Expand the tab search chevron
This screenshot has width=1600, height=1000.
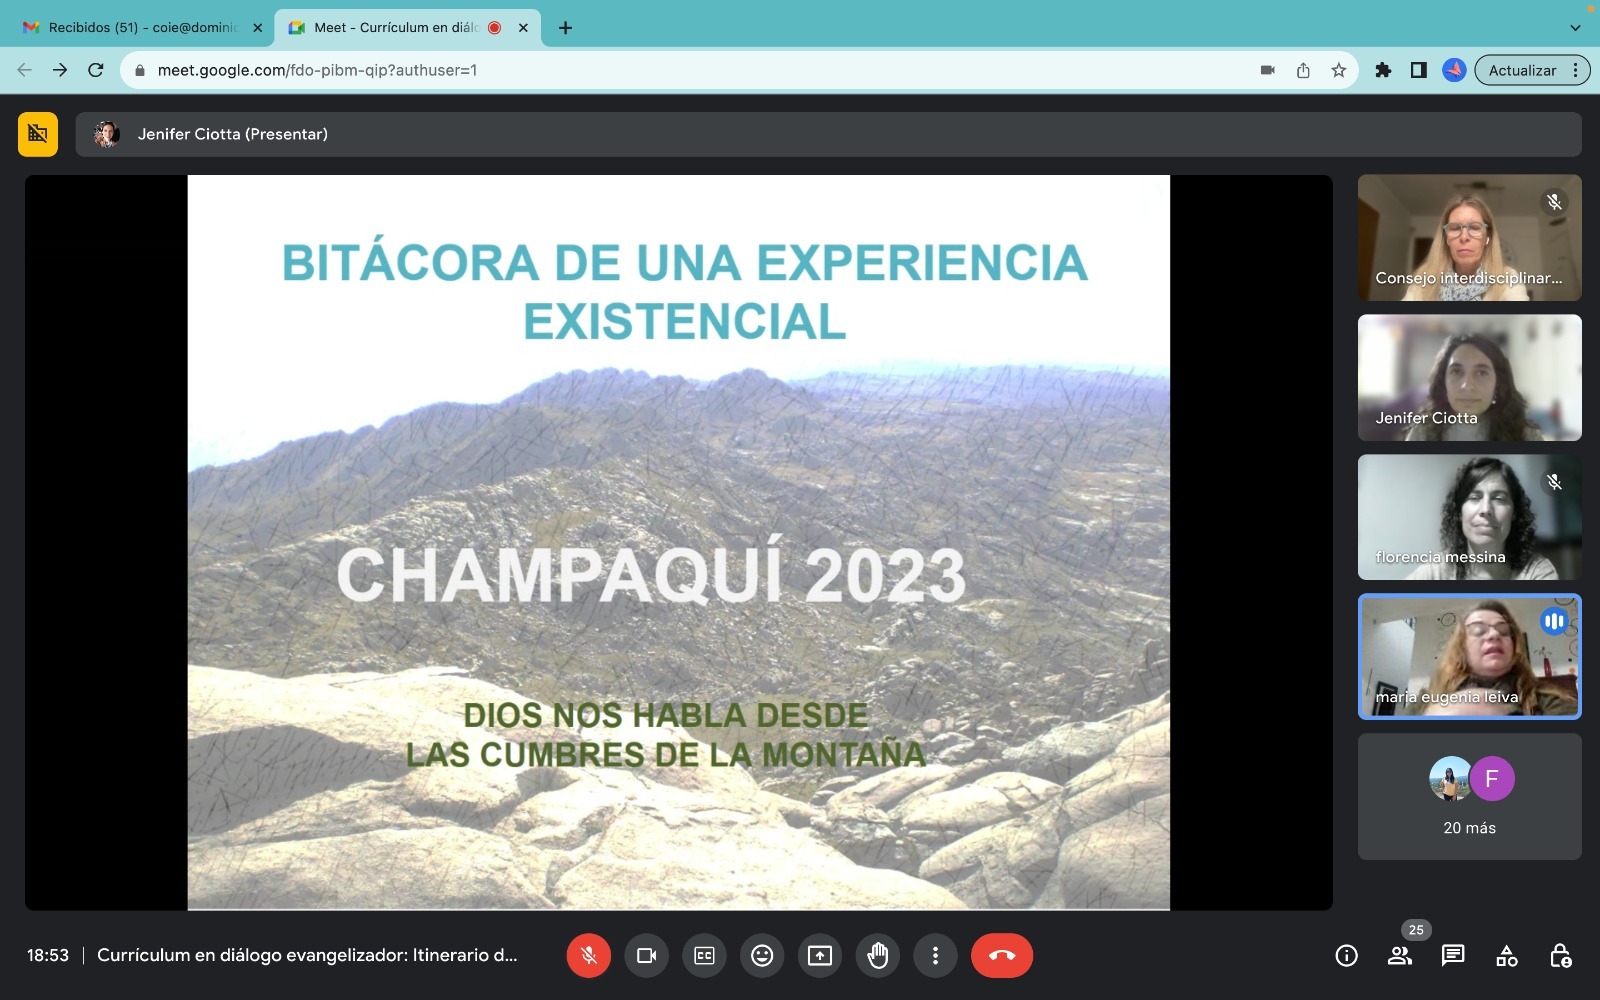tap(1575, 28)
